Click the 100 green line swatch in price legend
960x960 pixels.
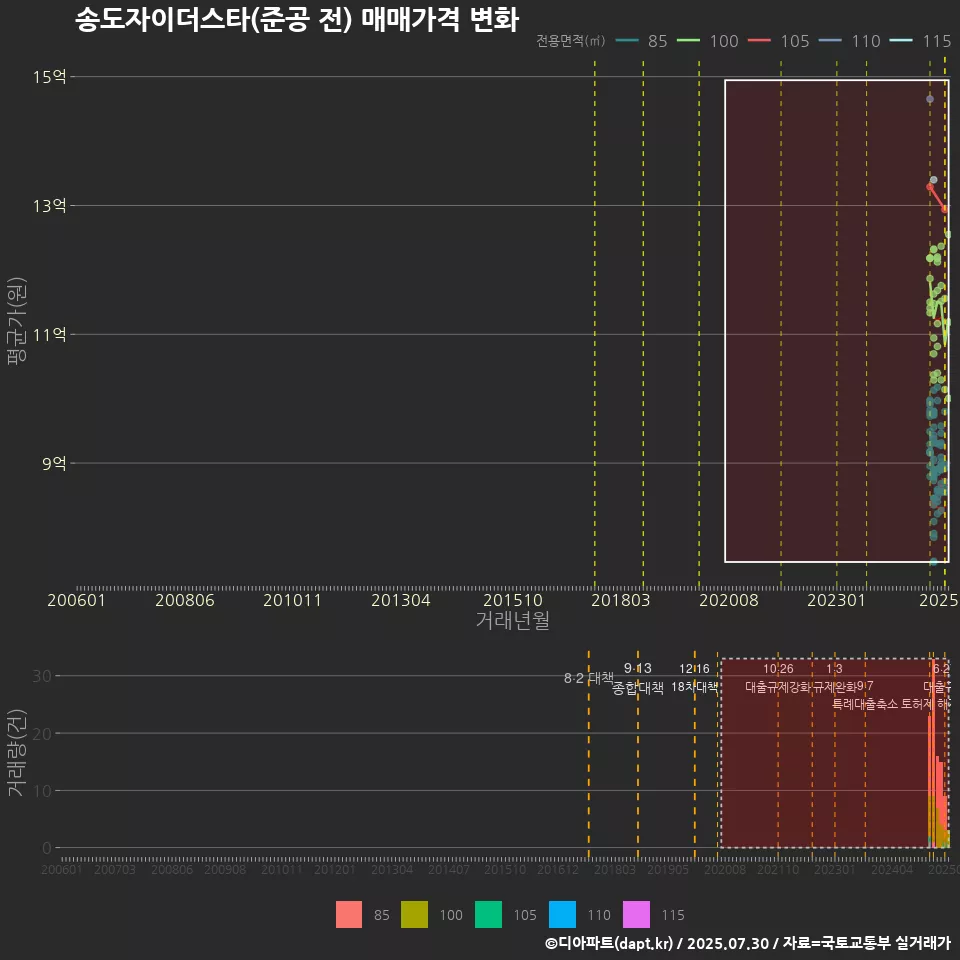coord(688,41)
